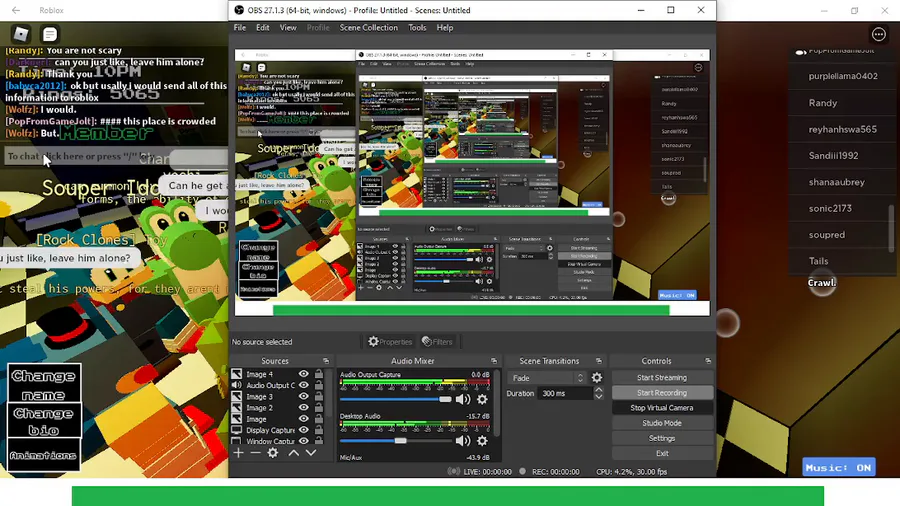Open source properties gear in Sources toolbar
The image size is (900, 506).
[x=273, y=453]
